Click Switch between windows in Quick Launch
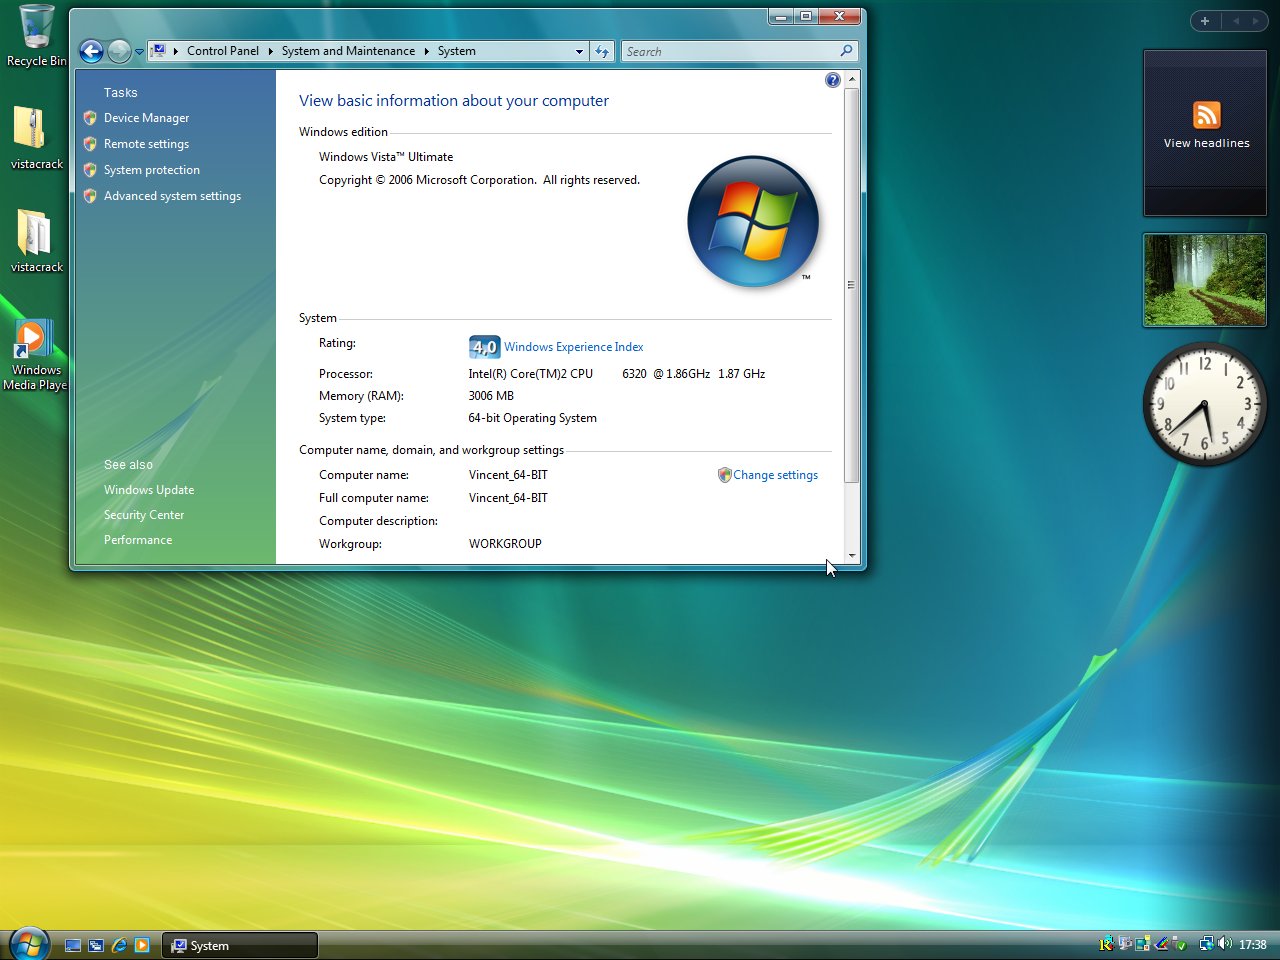This screenshot has width=1280, height=960. click(x=96, y=945)
